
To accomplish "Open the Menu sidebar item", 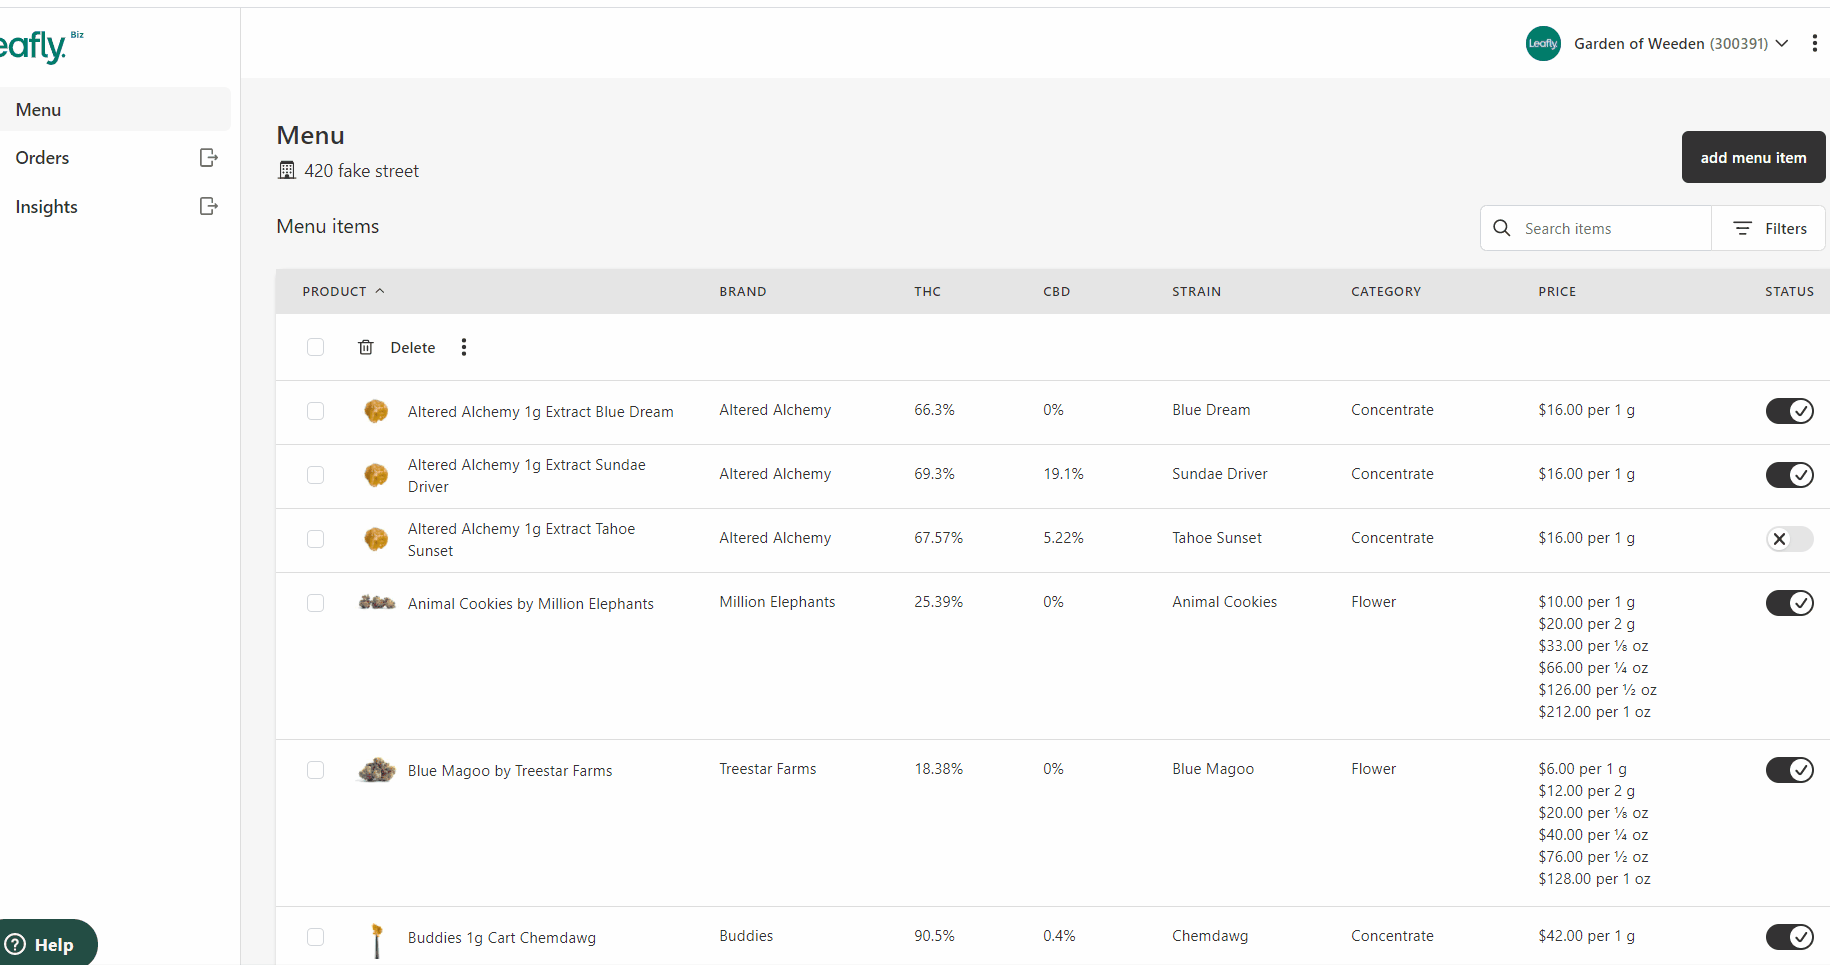I will pos(115,109).
